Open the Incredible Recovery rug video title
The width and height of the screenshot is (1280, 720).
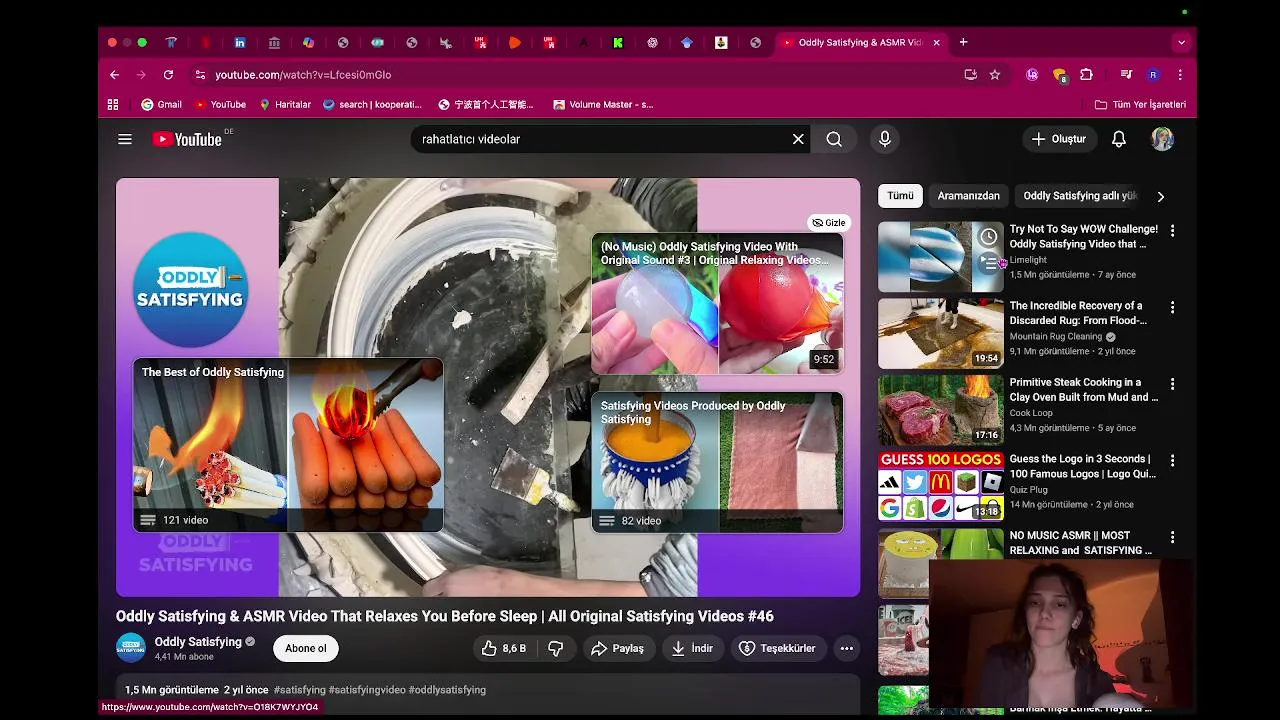click(x=1078, y=313)
